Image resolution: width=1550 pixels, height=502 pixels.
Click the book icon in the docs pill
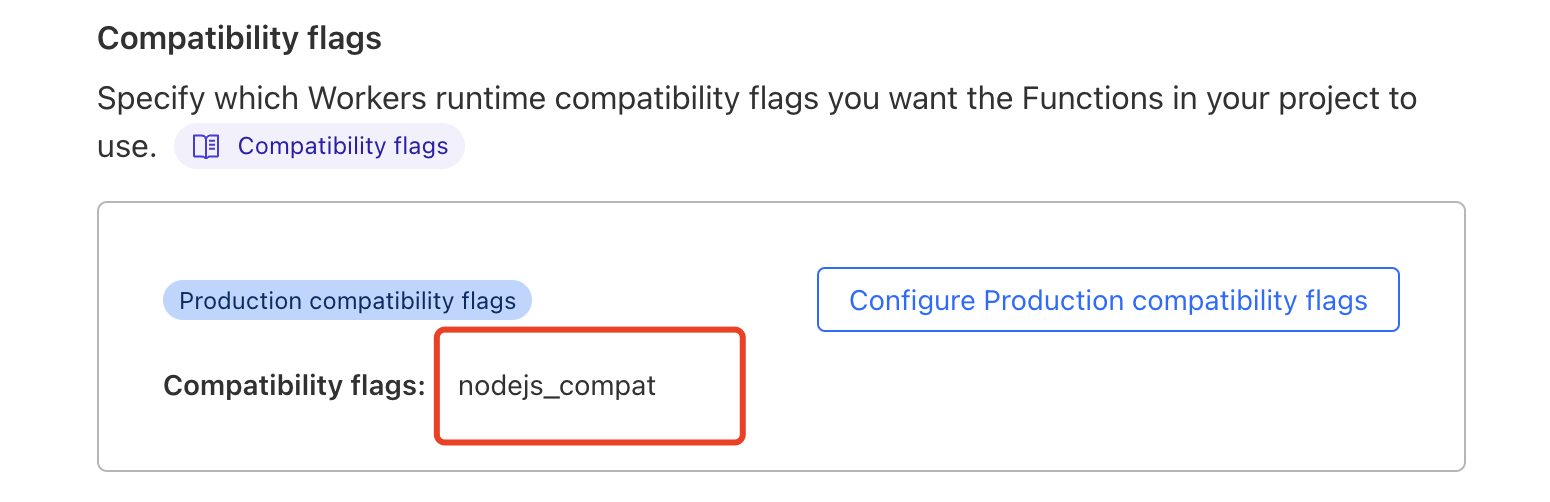[x=206, y=147]
